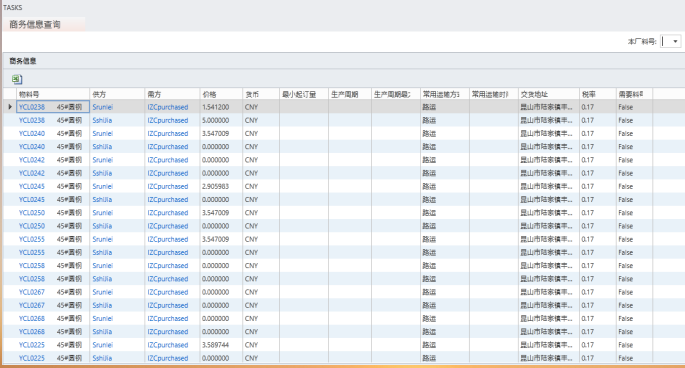
Task: Click the Excel export icon
Action: coord(17,79)
